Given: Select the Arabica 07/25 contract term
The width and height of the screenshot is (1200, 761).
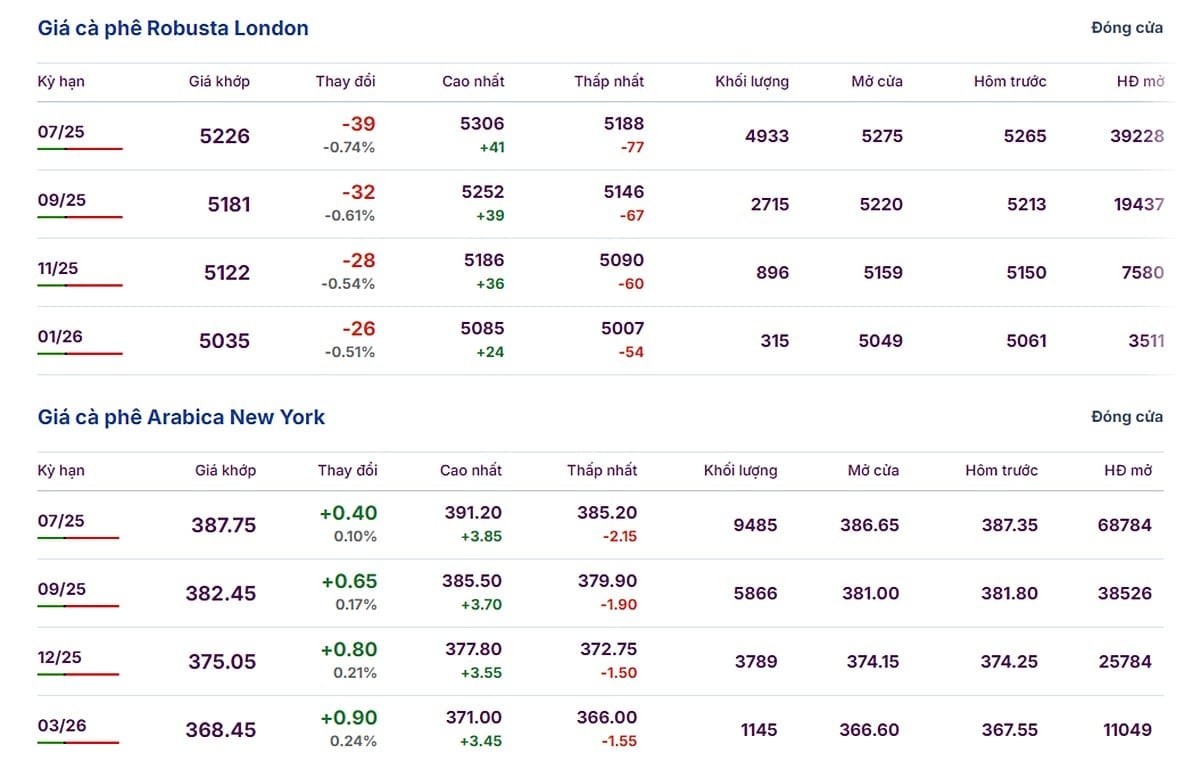Looking at the screenshot, I should 62,521.
